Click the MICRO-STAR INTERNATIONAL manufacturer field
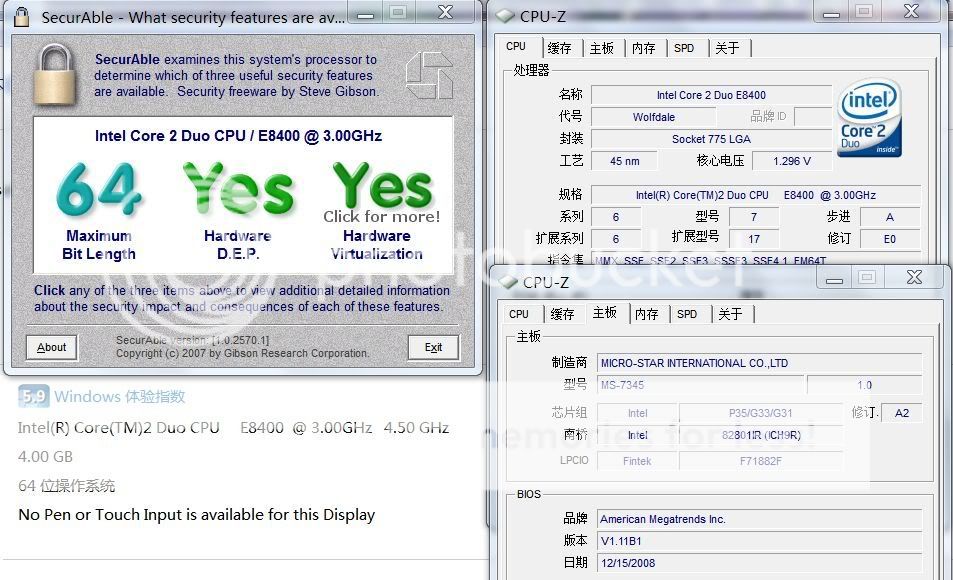This screenshot has height=580, width=953. [759, 364]
